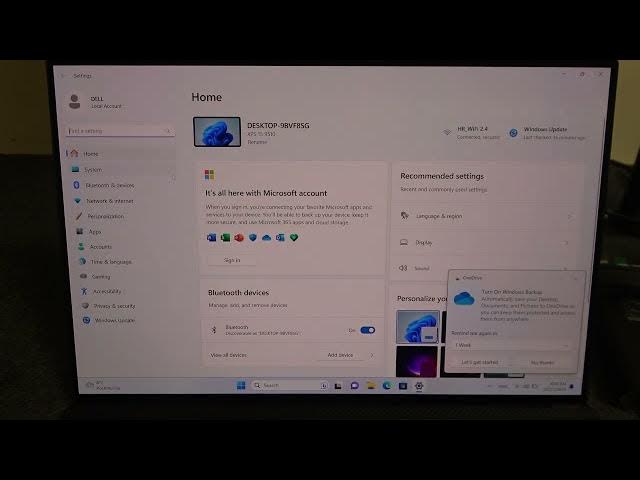Open Task View from the taskbar
This screenshot has width=640, height=480.
pos(338,386)
